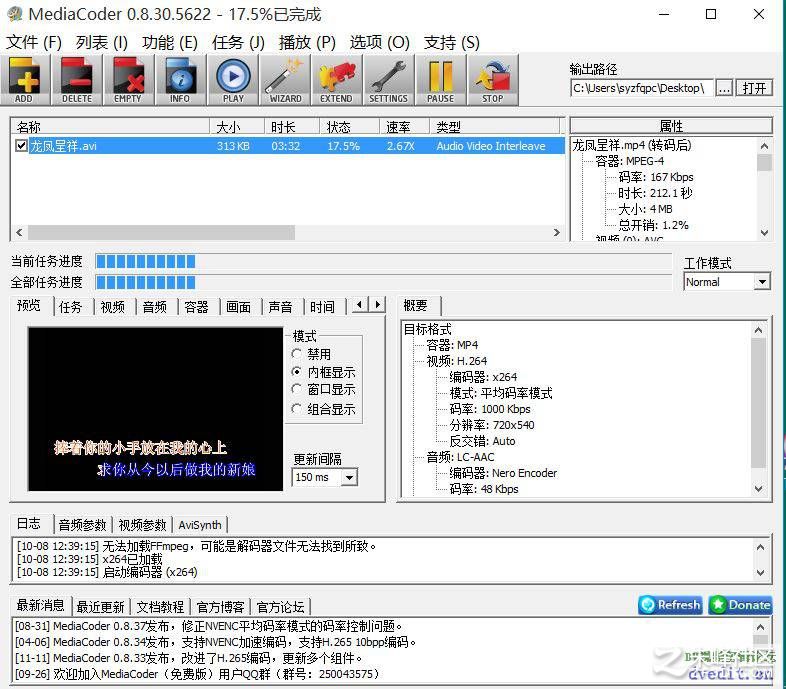Click the video preview thumbnail
The image size is (786, 689).
[x=155, y=409]
